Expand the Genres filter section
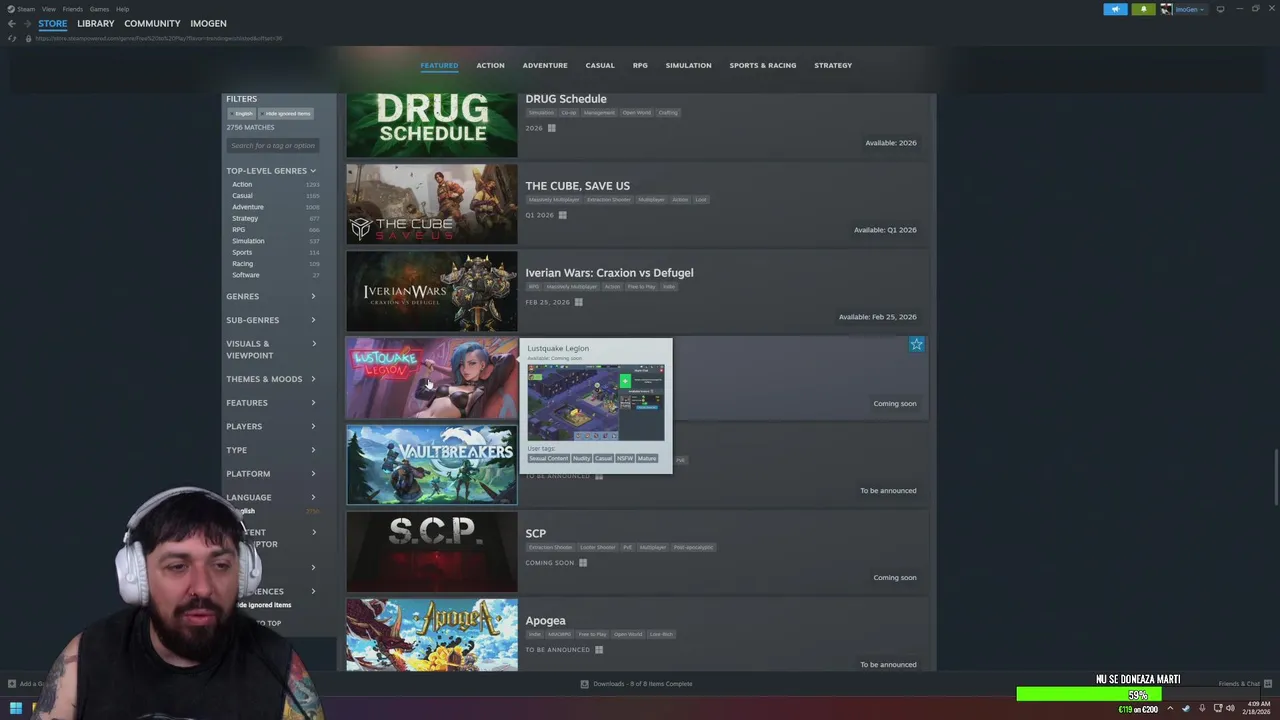1280x720 pixels. coord(271,296)
